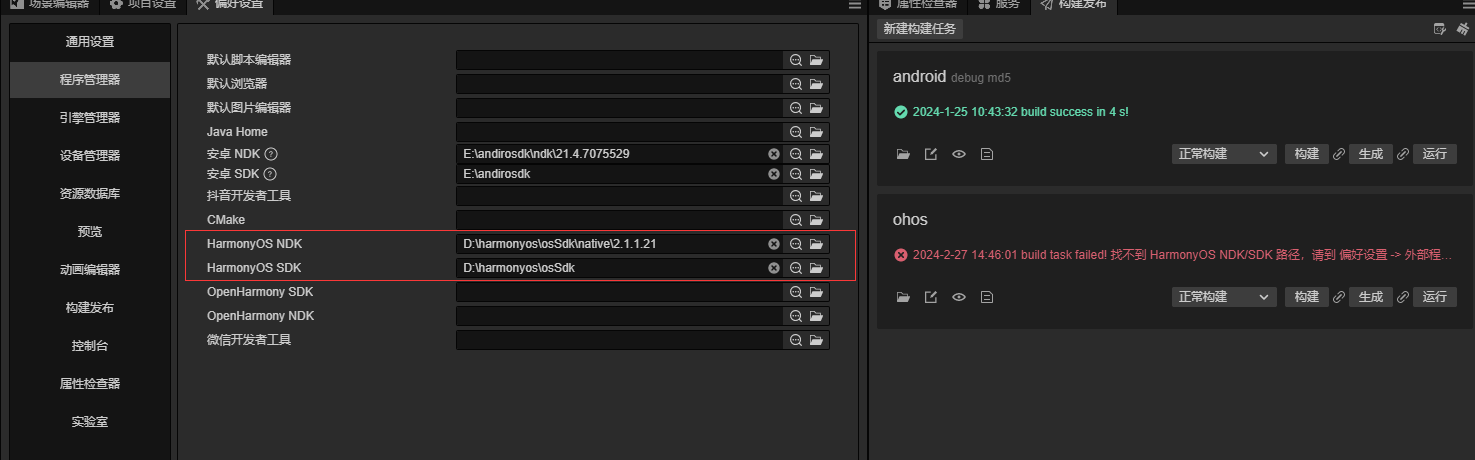Open the preferences panel menu icon
Viewport: 1475px width, 460px height.
[x=855, y=5]
